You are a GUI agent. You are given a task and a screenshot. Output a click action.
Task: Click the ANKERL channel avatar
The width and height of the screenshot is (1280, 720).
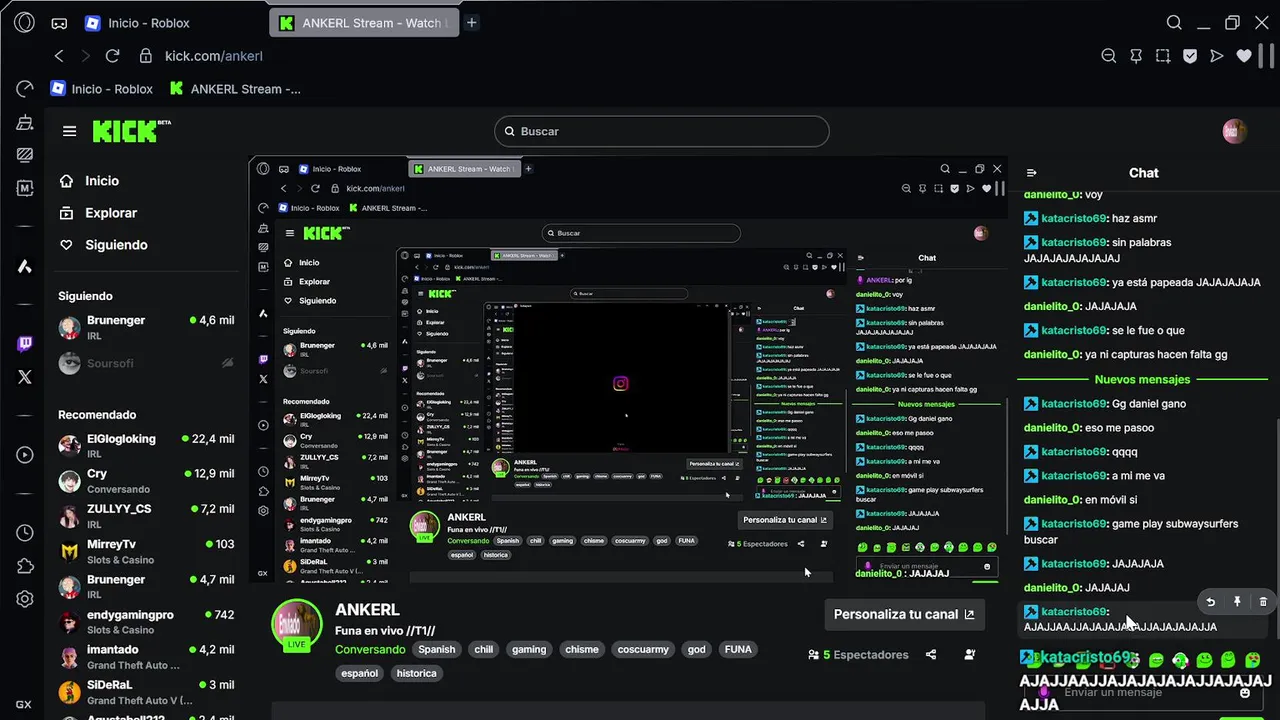click(296, 626)
